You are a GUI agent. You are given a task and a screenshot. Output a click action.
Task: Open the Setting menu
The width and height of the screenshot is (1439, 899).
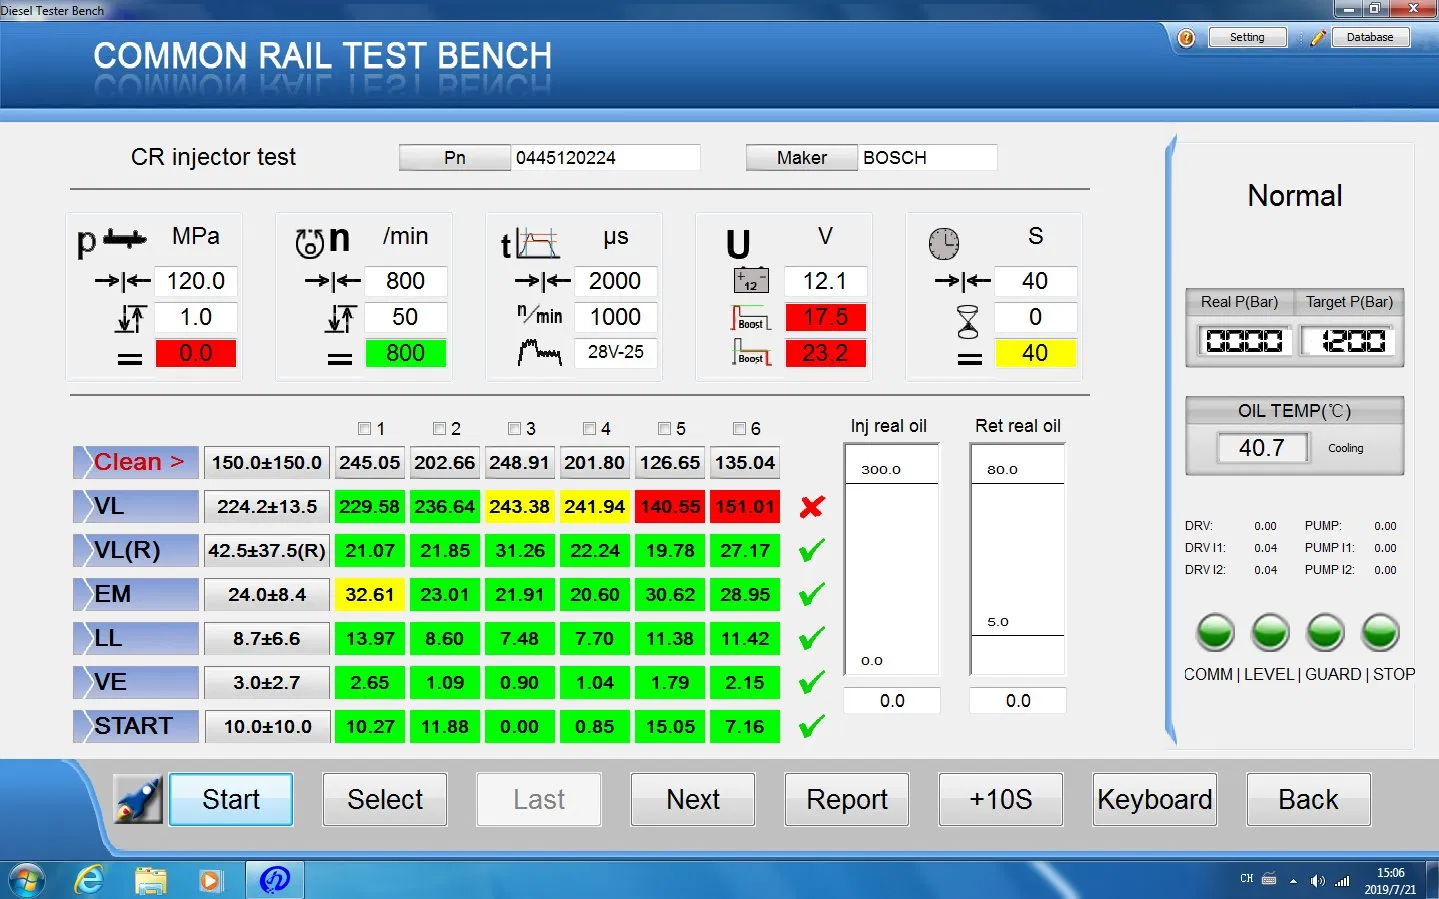(x=1247, y=37)
